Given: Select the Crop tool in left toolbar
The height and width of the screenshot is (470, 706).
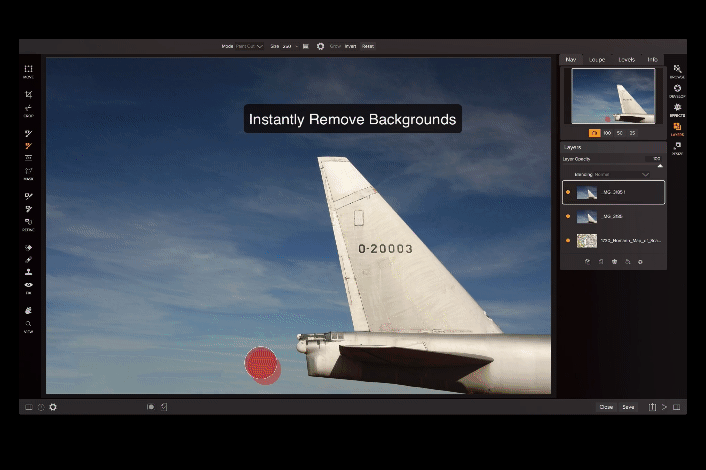Looking at the screenshot, I should coord(28,94).
